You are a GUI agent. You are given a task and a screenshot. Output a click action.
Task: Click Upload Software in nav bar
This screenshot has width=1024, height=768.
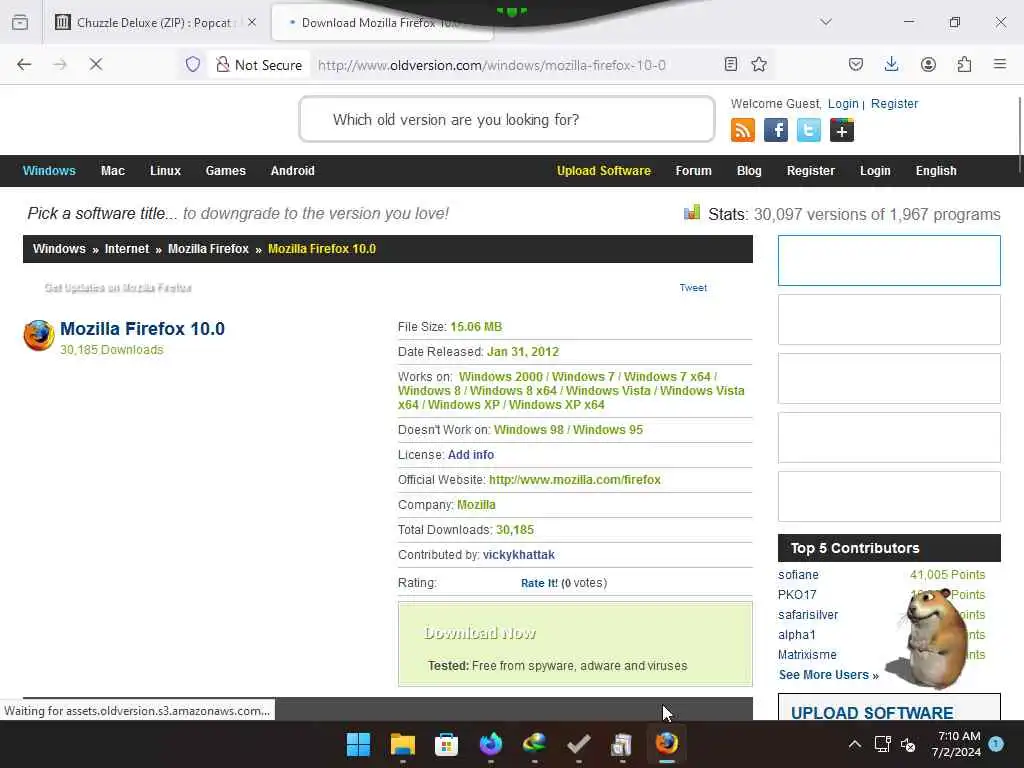pos(603,170)
